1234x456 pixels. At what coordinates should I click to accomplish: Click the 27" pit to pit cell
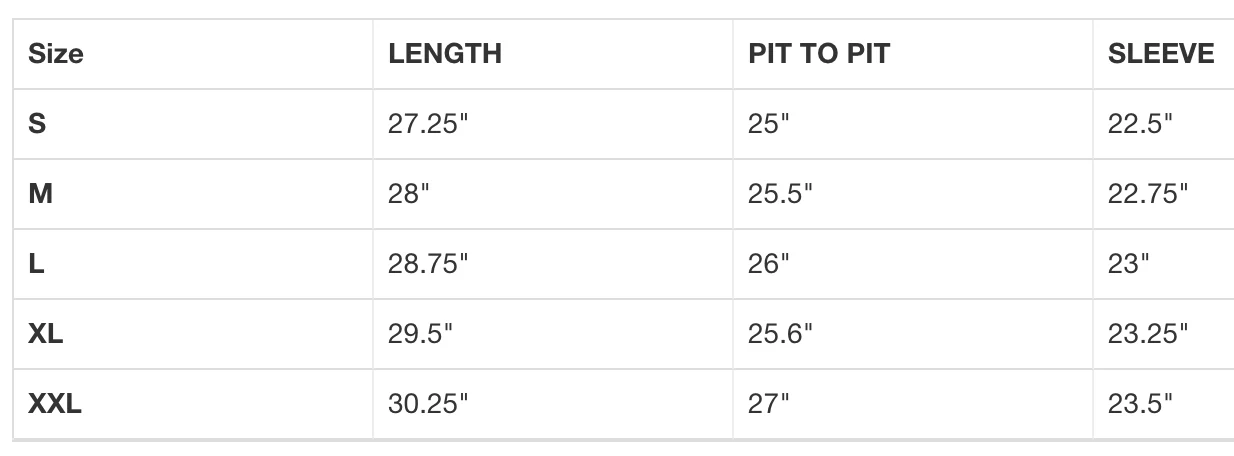[x=768, y=404]
